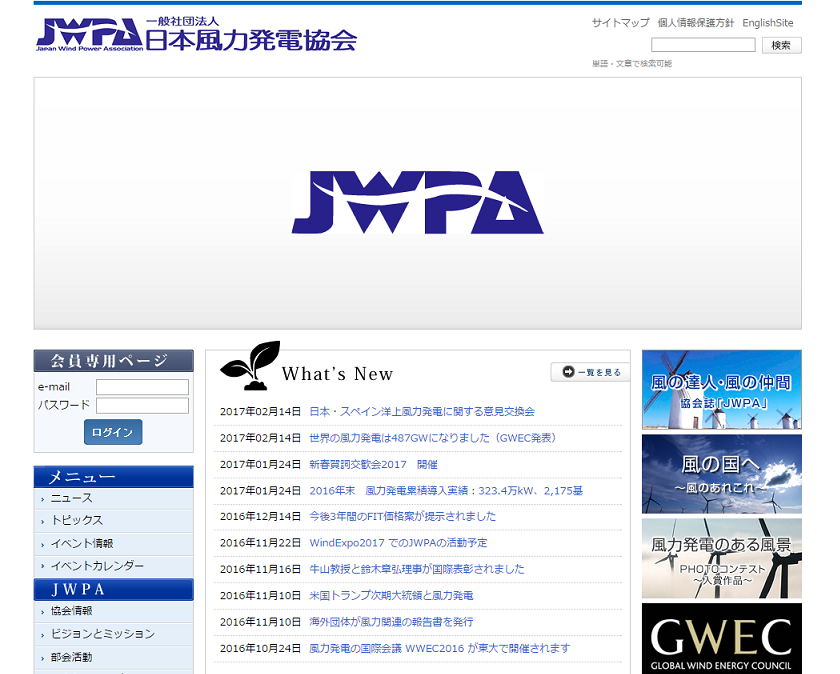Click the sprout icon beside What's New
Screen dimensions: 840x674
[250, 365]
